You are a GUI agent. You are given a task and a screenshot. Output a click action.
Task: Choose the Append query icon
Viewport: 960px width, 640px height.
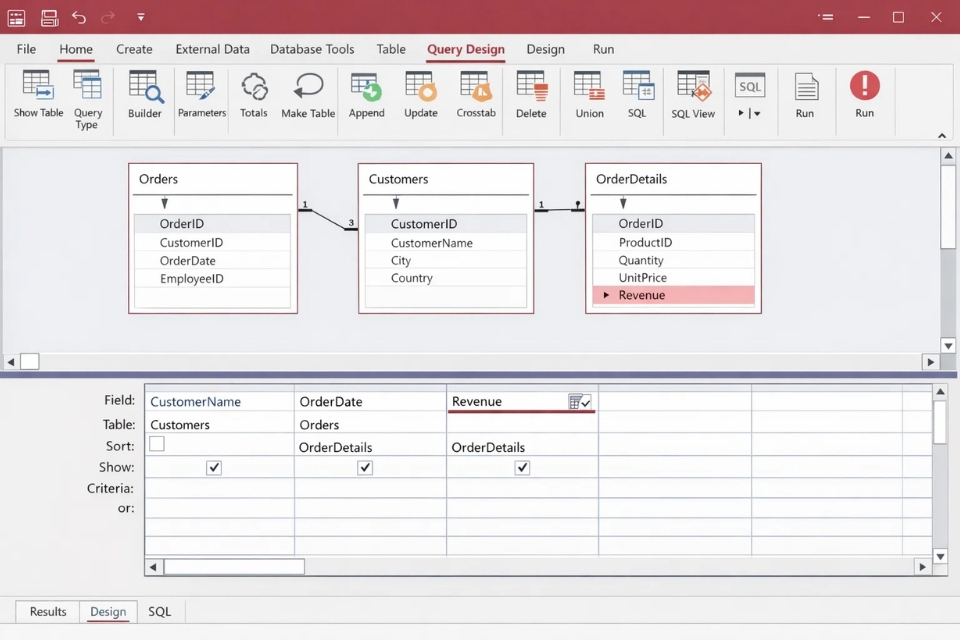[366, 88]
